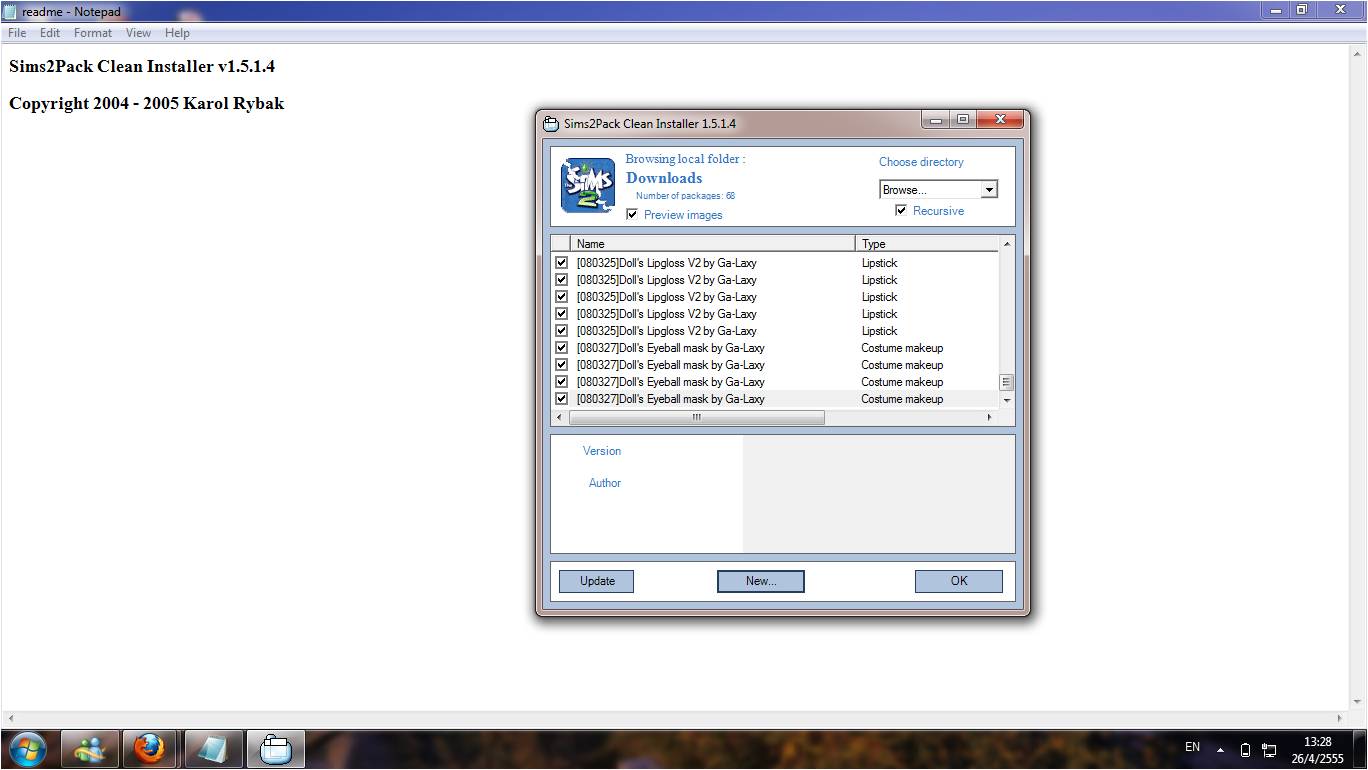This screenshot has height=770, width=1368.
Task: Toggle the Preview images checkbox
Action: point(632,214)
